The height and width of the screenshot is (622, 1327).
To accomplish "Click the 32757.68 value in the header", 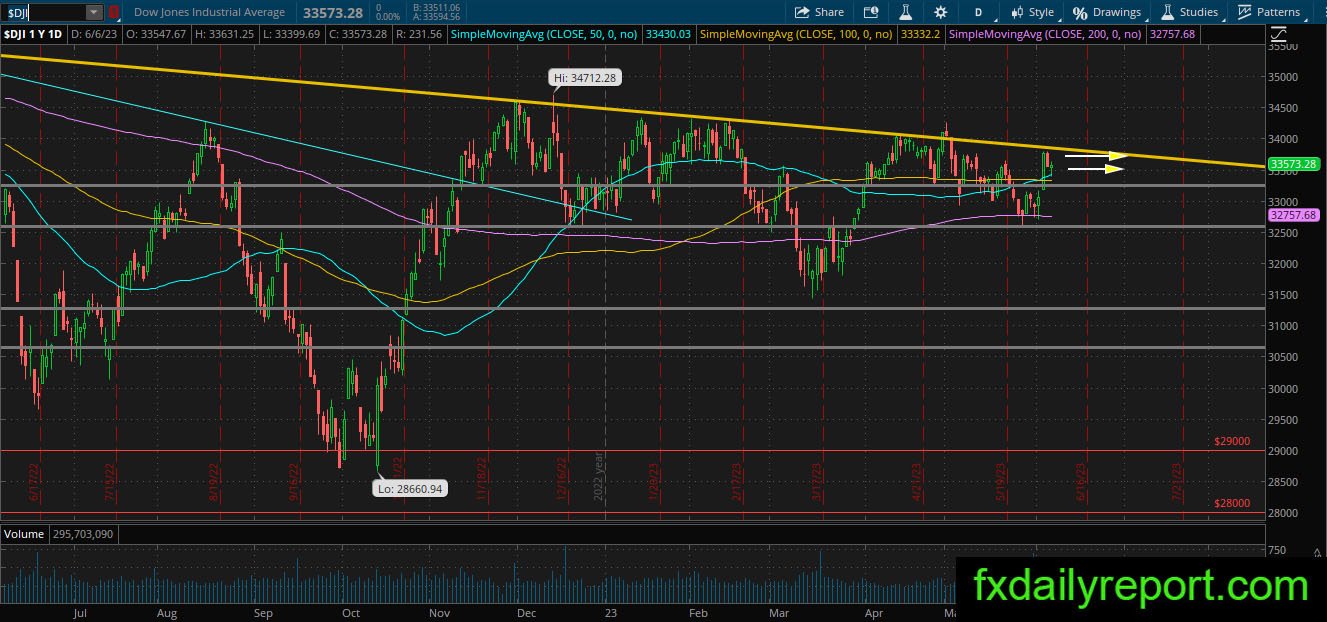I will (x=1174, y=34).
